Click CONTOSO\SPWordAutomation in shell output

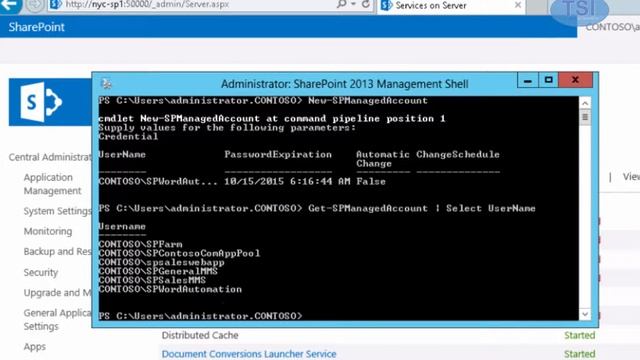(x=170, y=289)
